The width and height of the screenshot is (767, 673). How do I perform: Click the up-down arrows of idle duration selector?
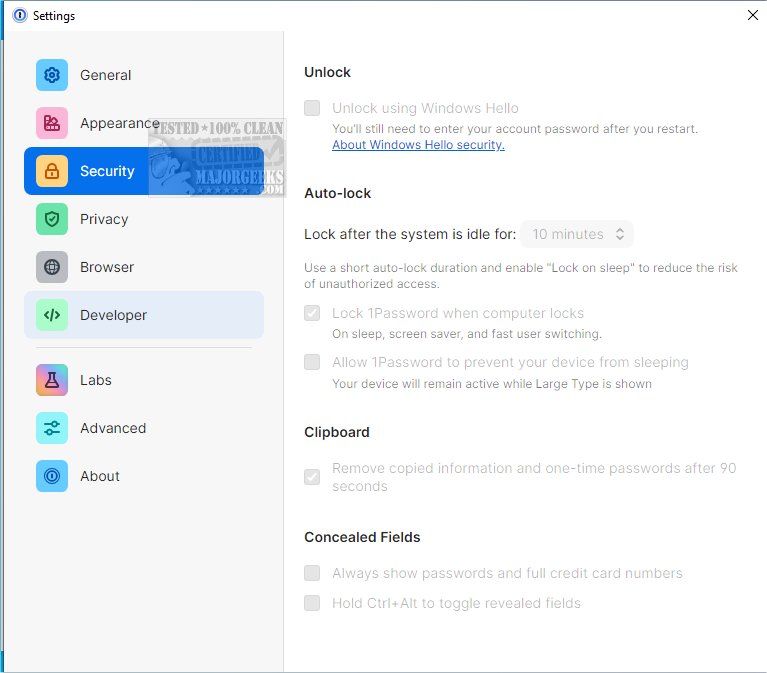click(x=620, y=234)
